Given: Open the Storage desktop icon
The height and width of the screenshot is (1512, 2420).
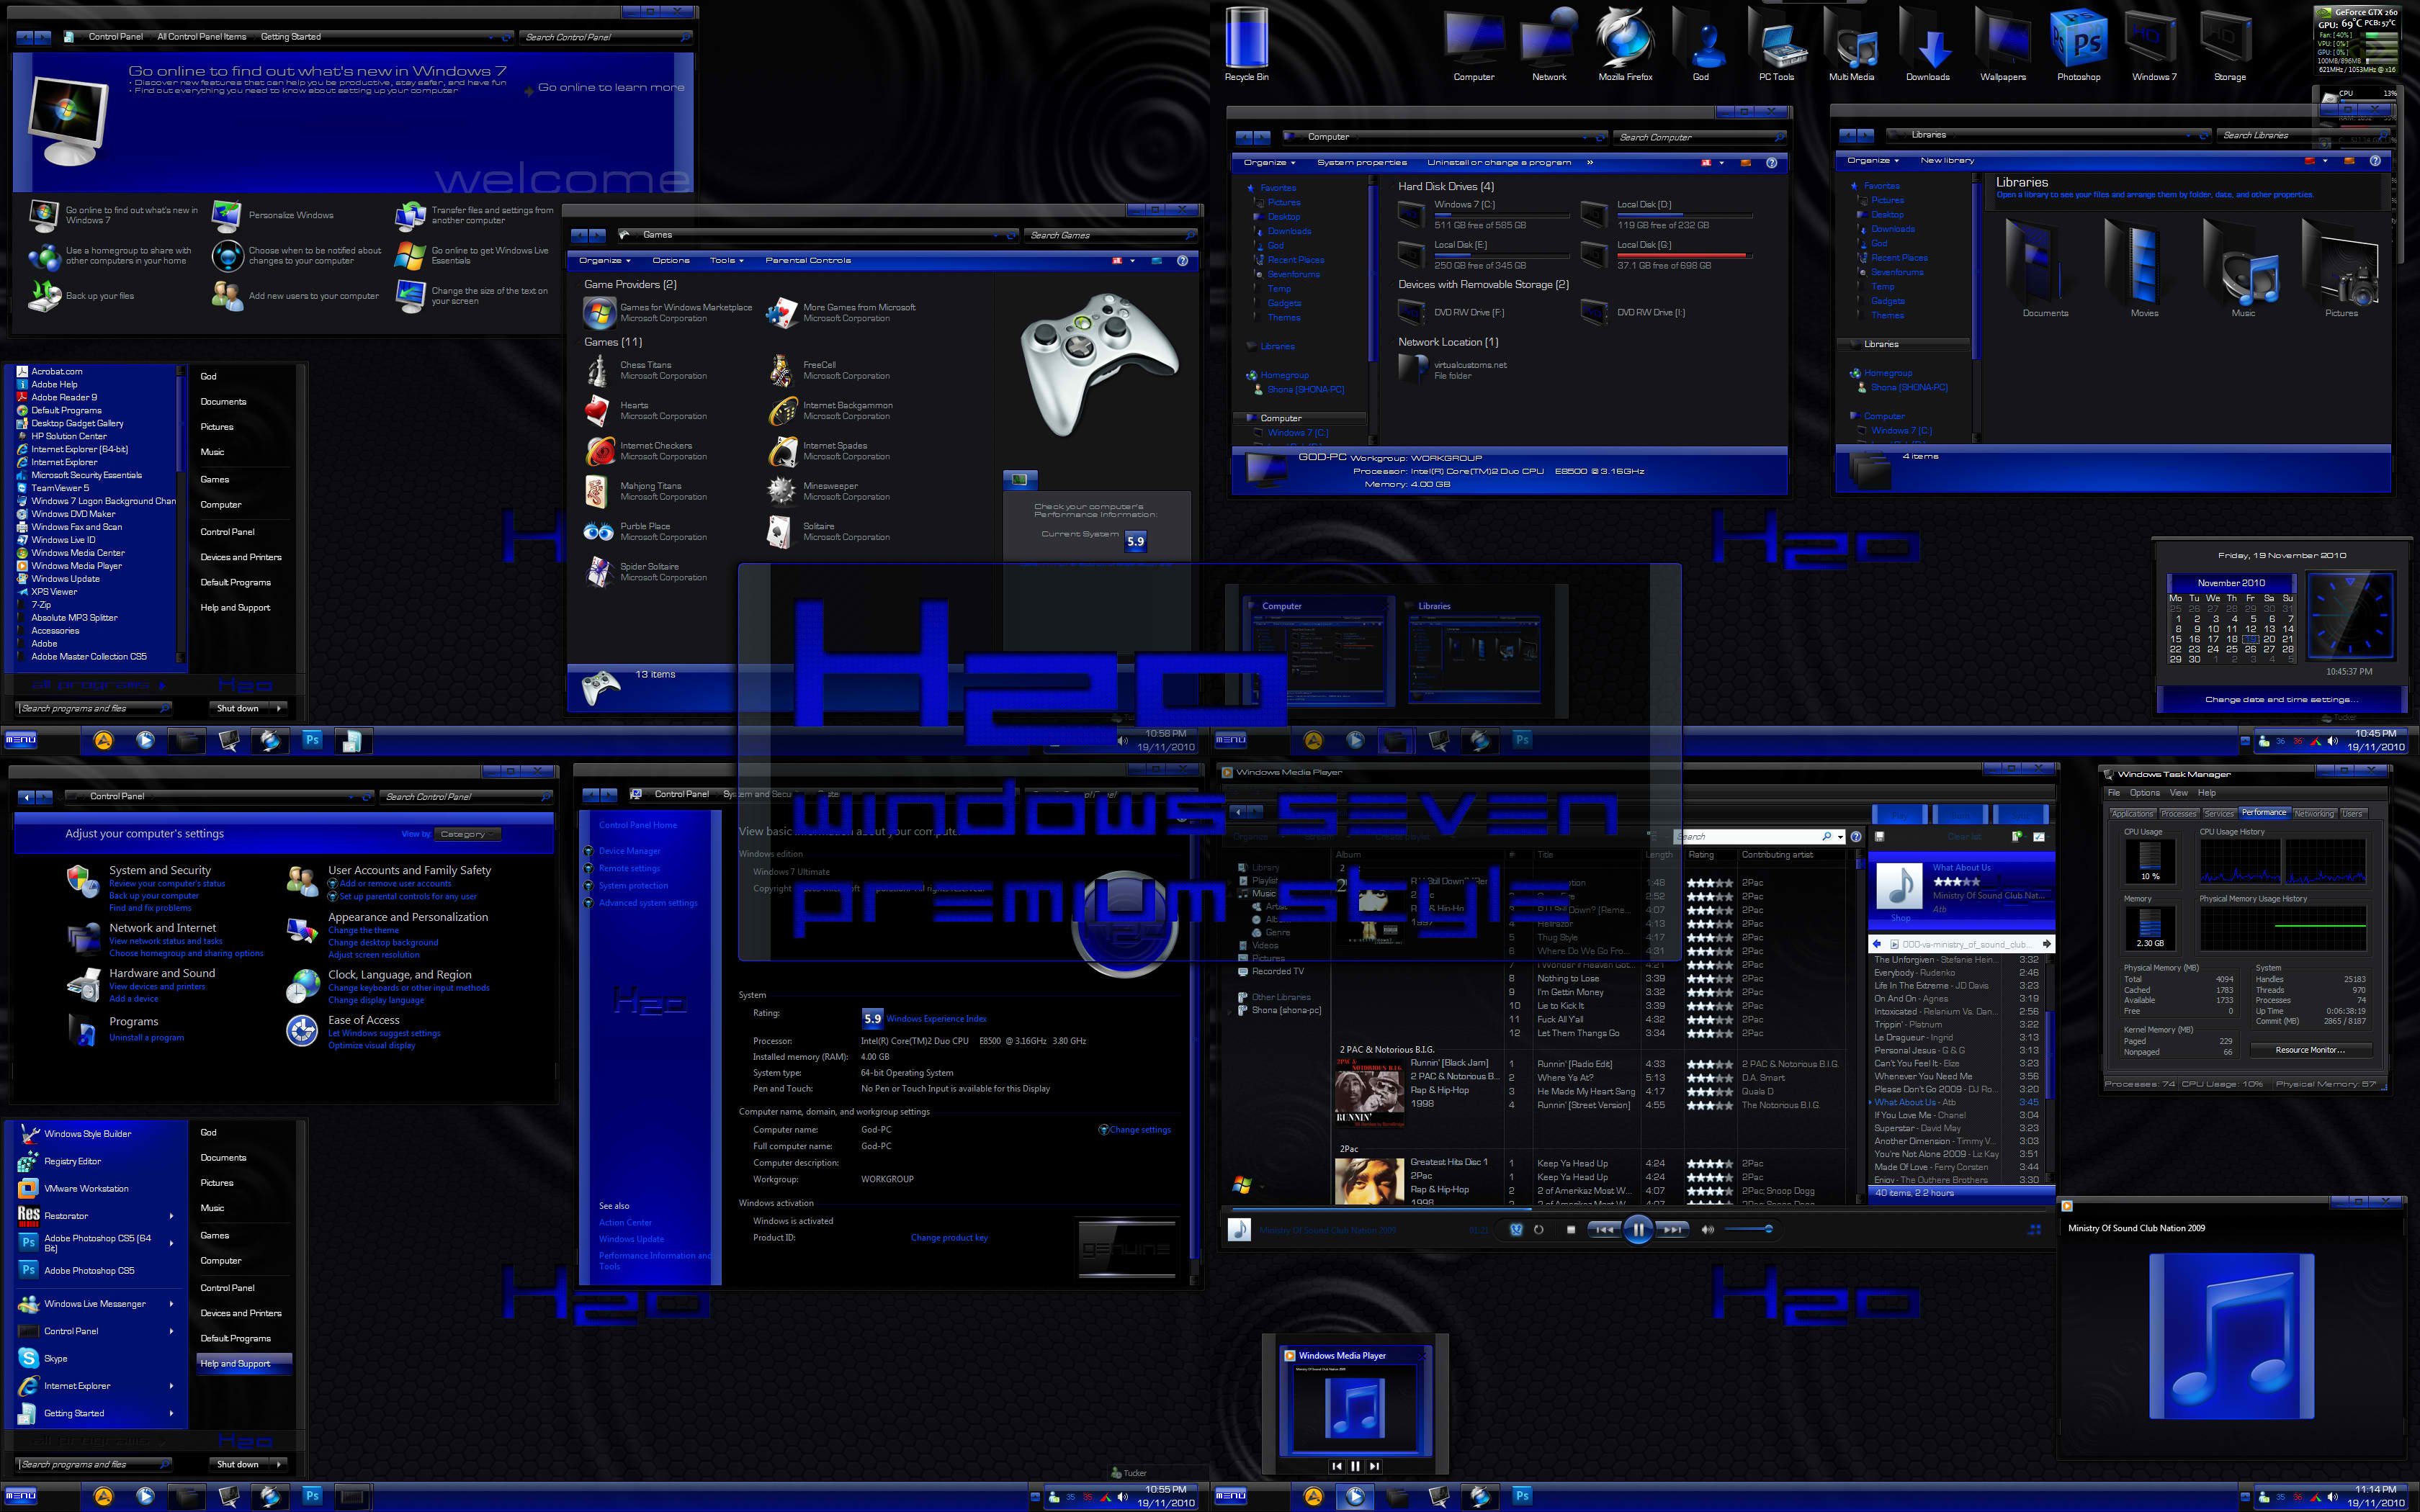Looking at the screenshot, I should pos(2229,43).
